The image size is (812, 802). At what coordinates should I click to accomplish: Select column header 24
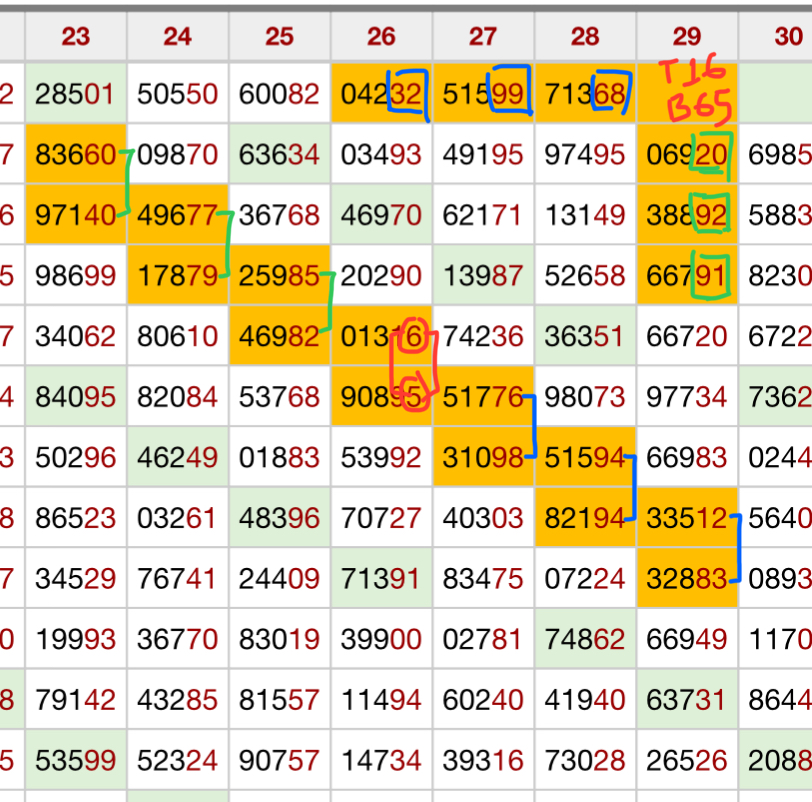pos(178,37)
